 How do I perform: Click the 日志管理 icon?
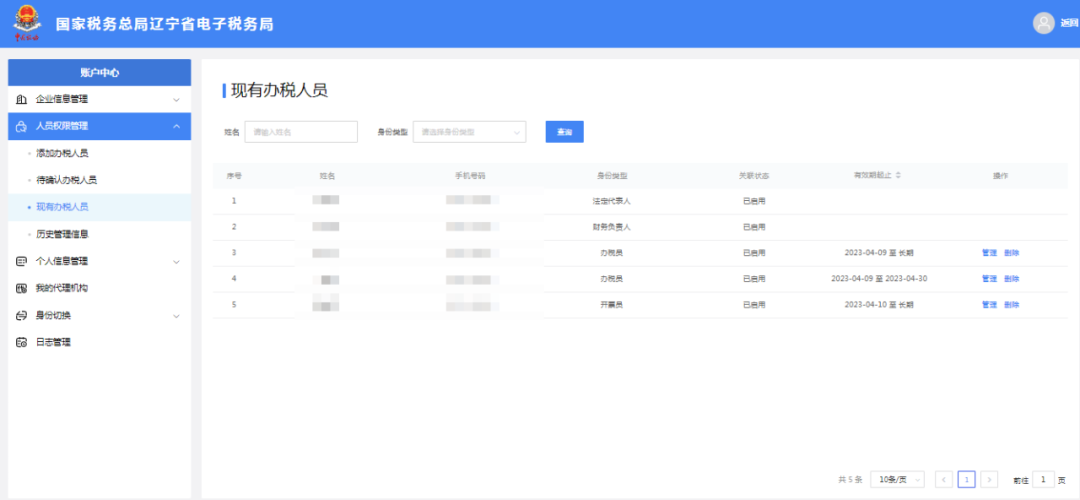click(21, 343)
